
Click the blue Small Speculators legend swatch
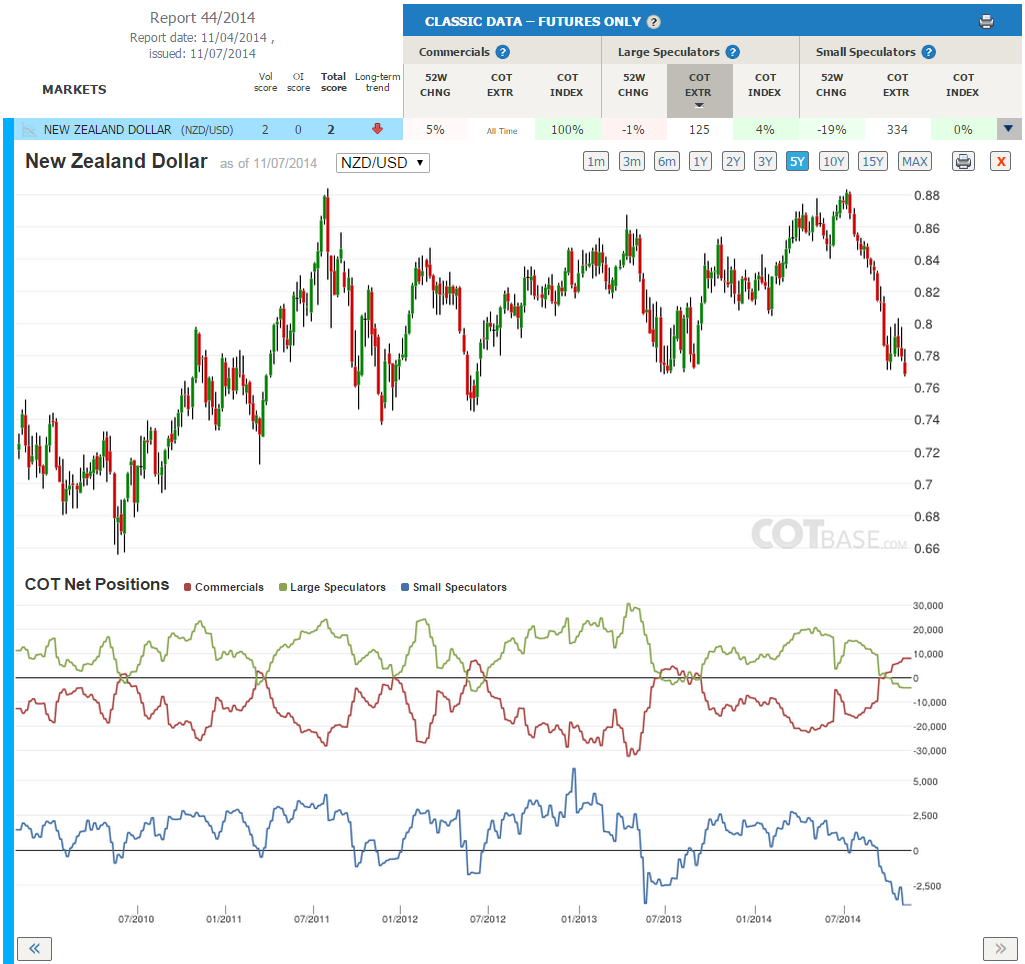tap(405, 587)
